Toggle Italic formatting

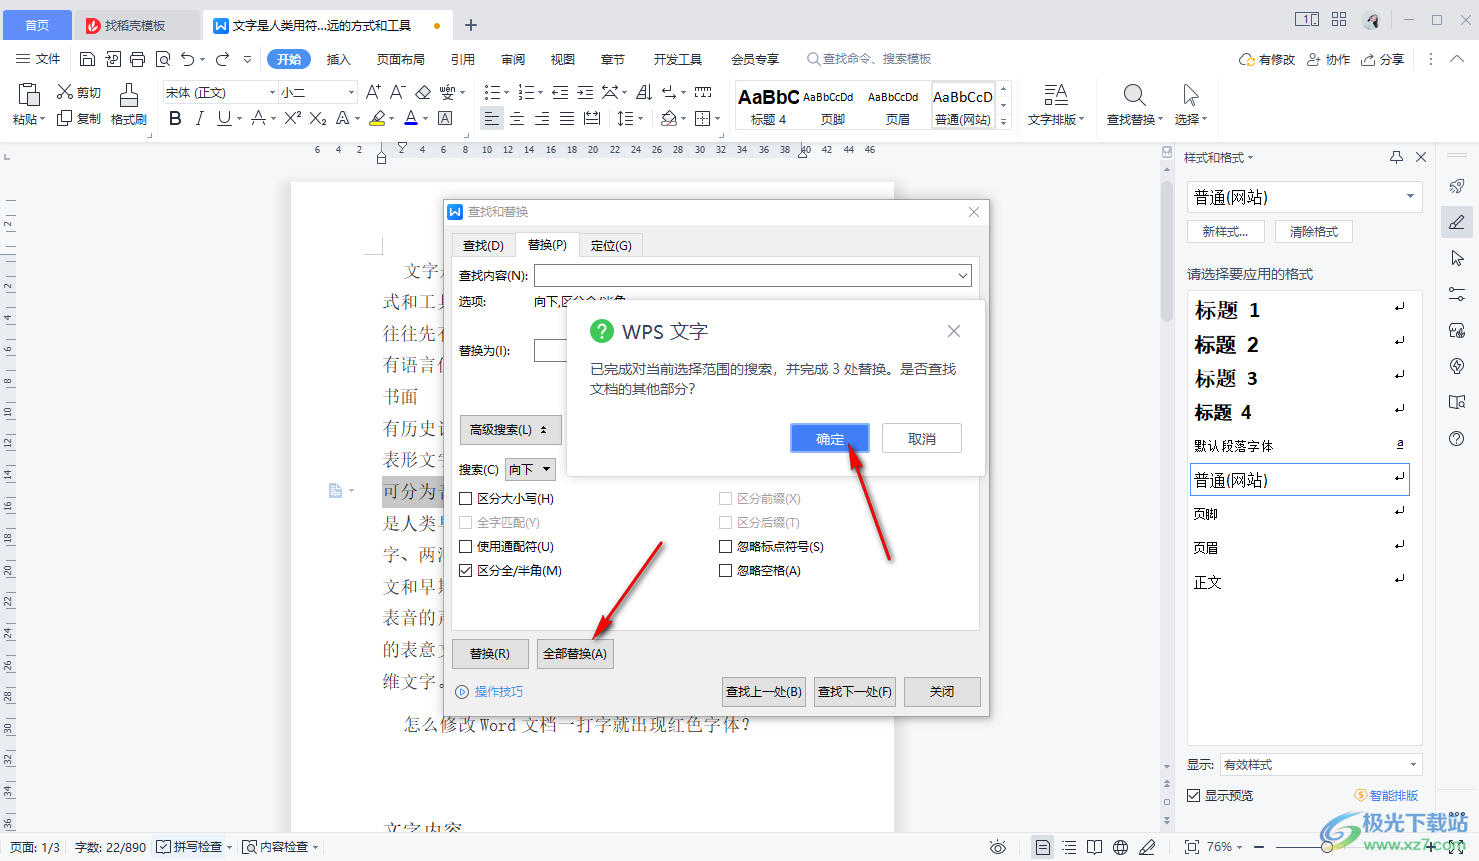pyautogui.click(x=199, y=118)
